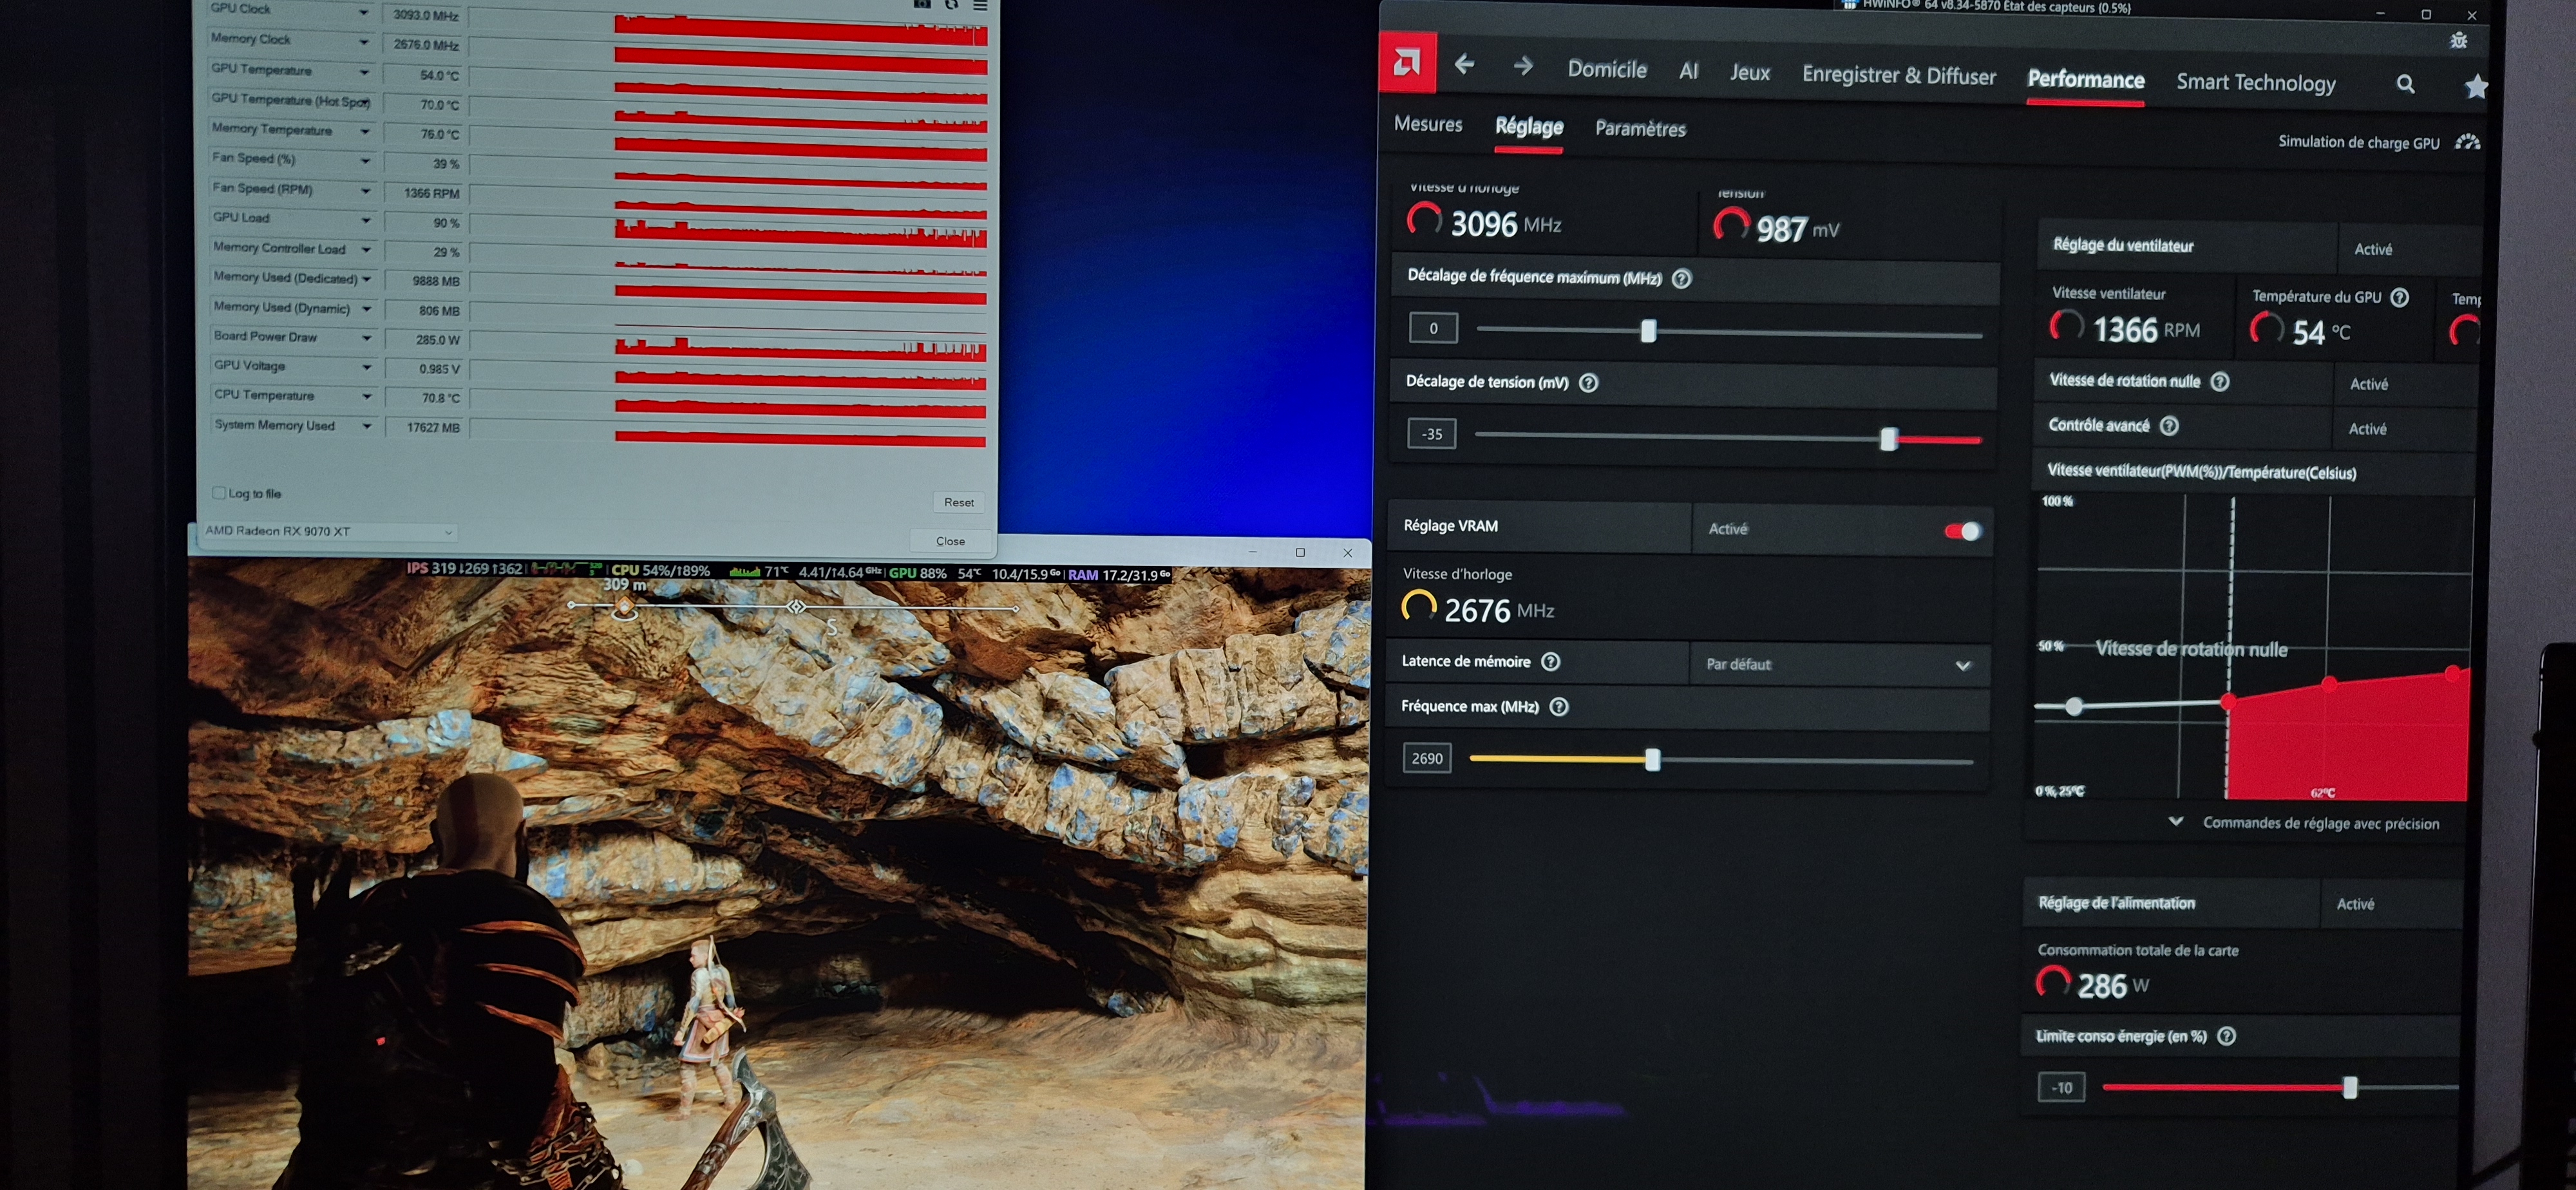Click the forward navigation arrow
The height and width of the screenshot is (1190, 2576).
1523,66
